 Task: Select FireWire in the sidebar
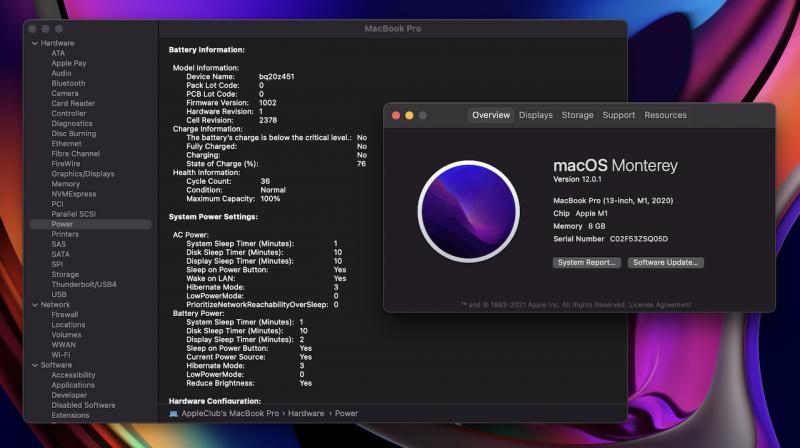pyautogui.click(x=66, y=164)
